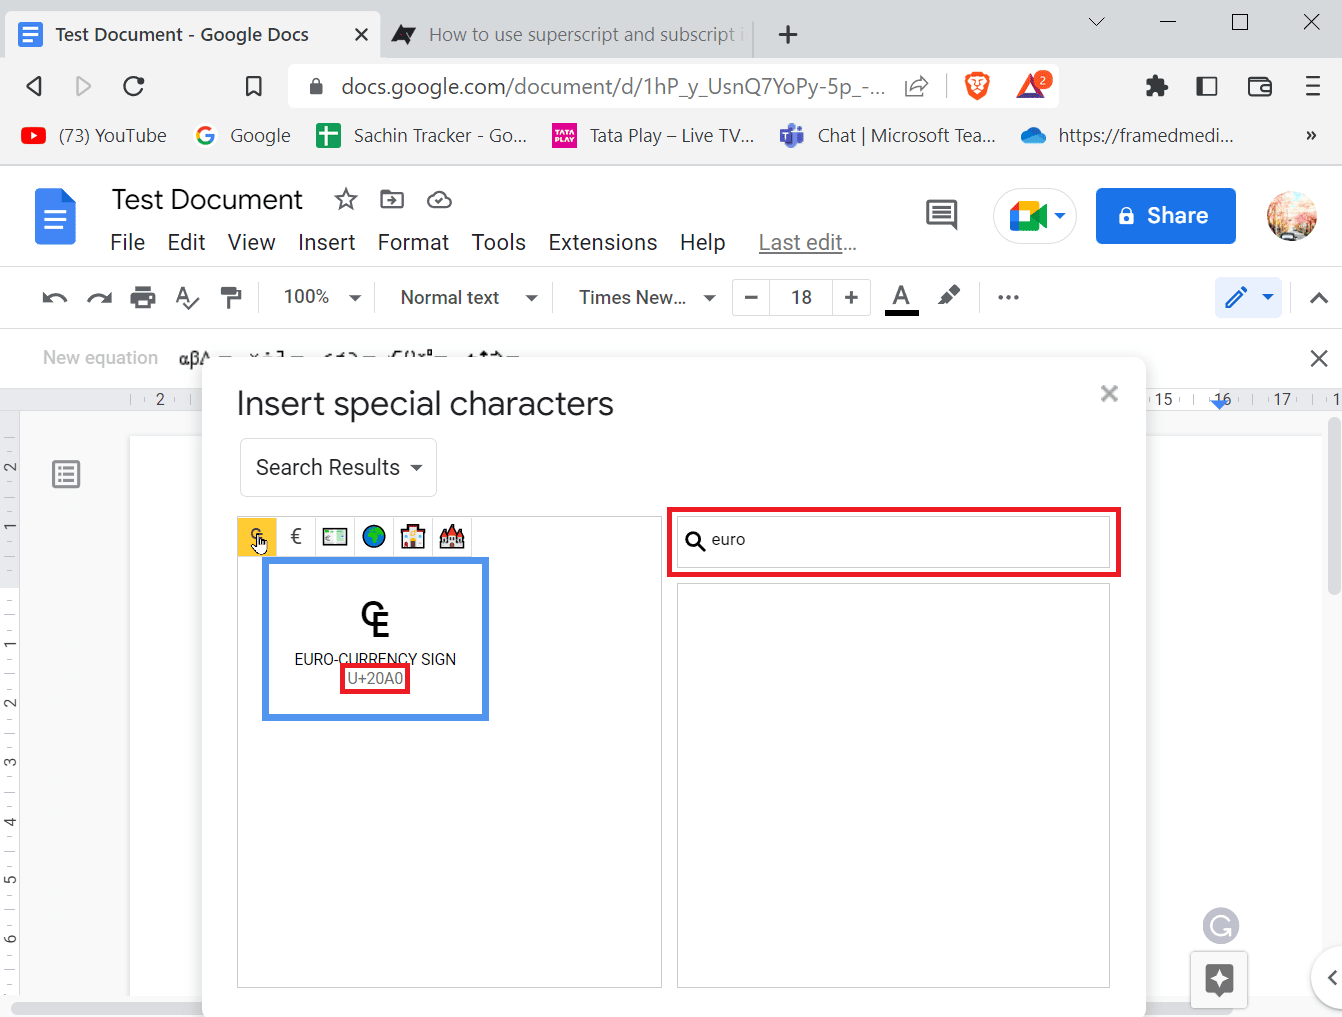
Task: Select the euro-currency sign result
Action: (x=257, y=537)
